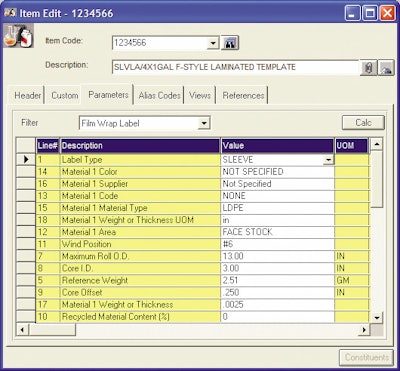Click the paperclip attachment icon beside Description
Image resolution: width=400 pixels, height=371 pixels.
click(369, 68)
